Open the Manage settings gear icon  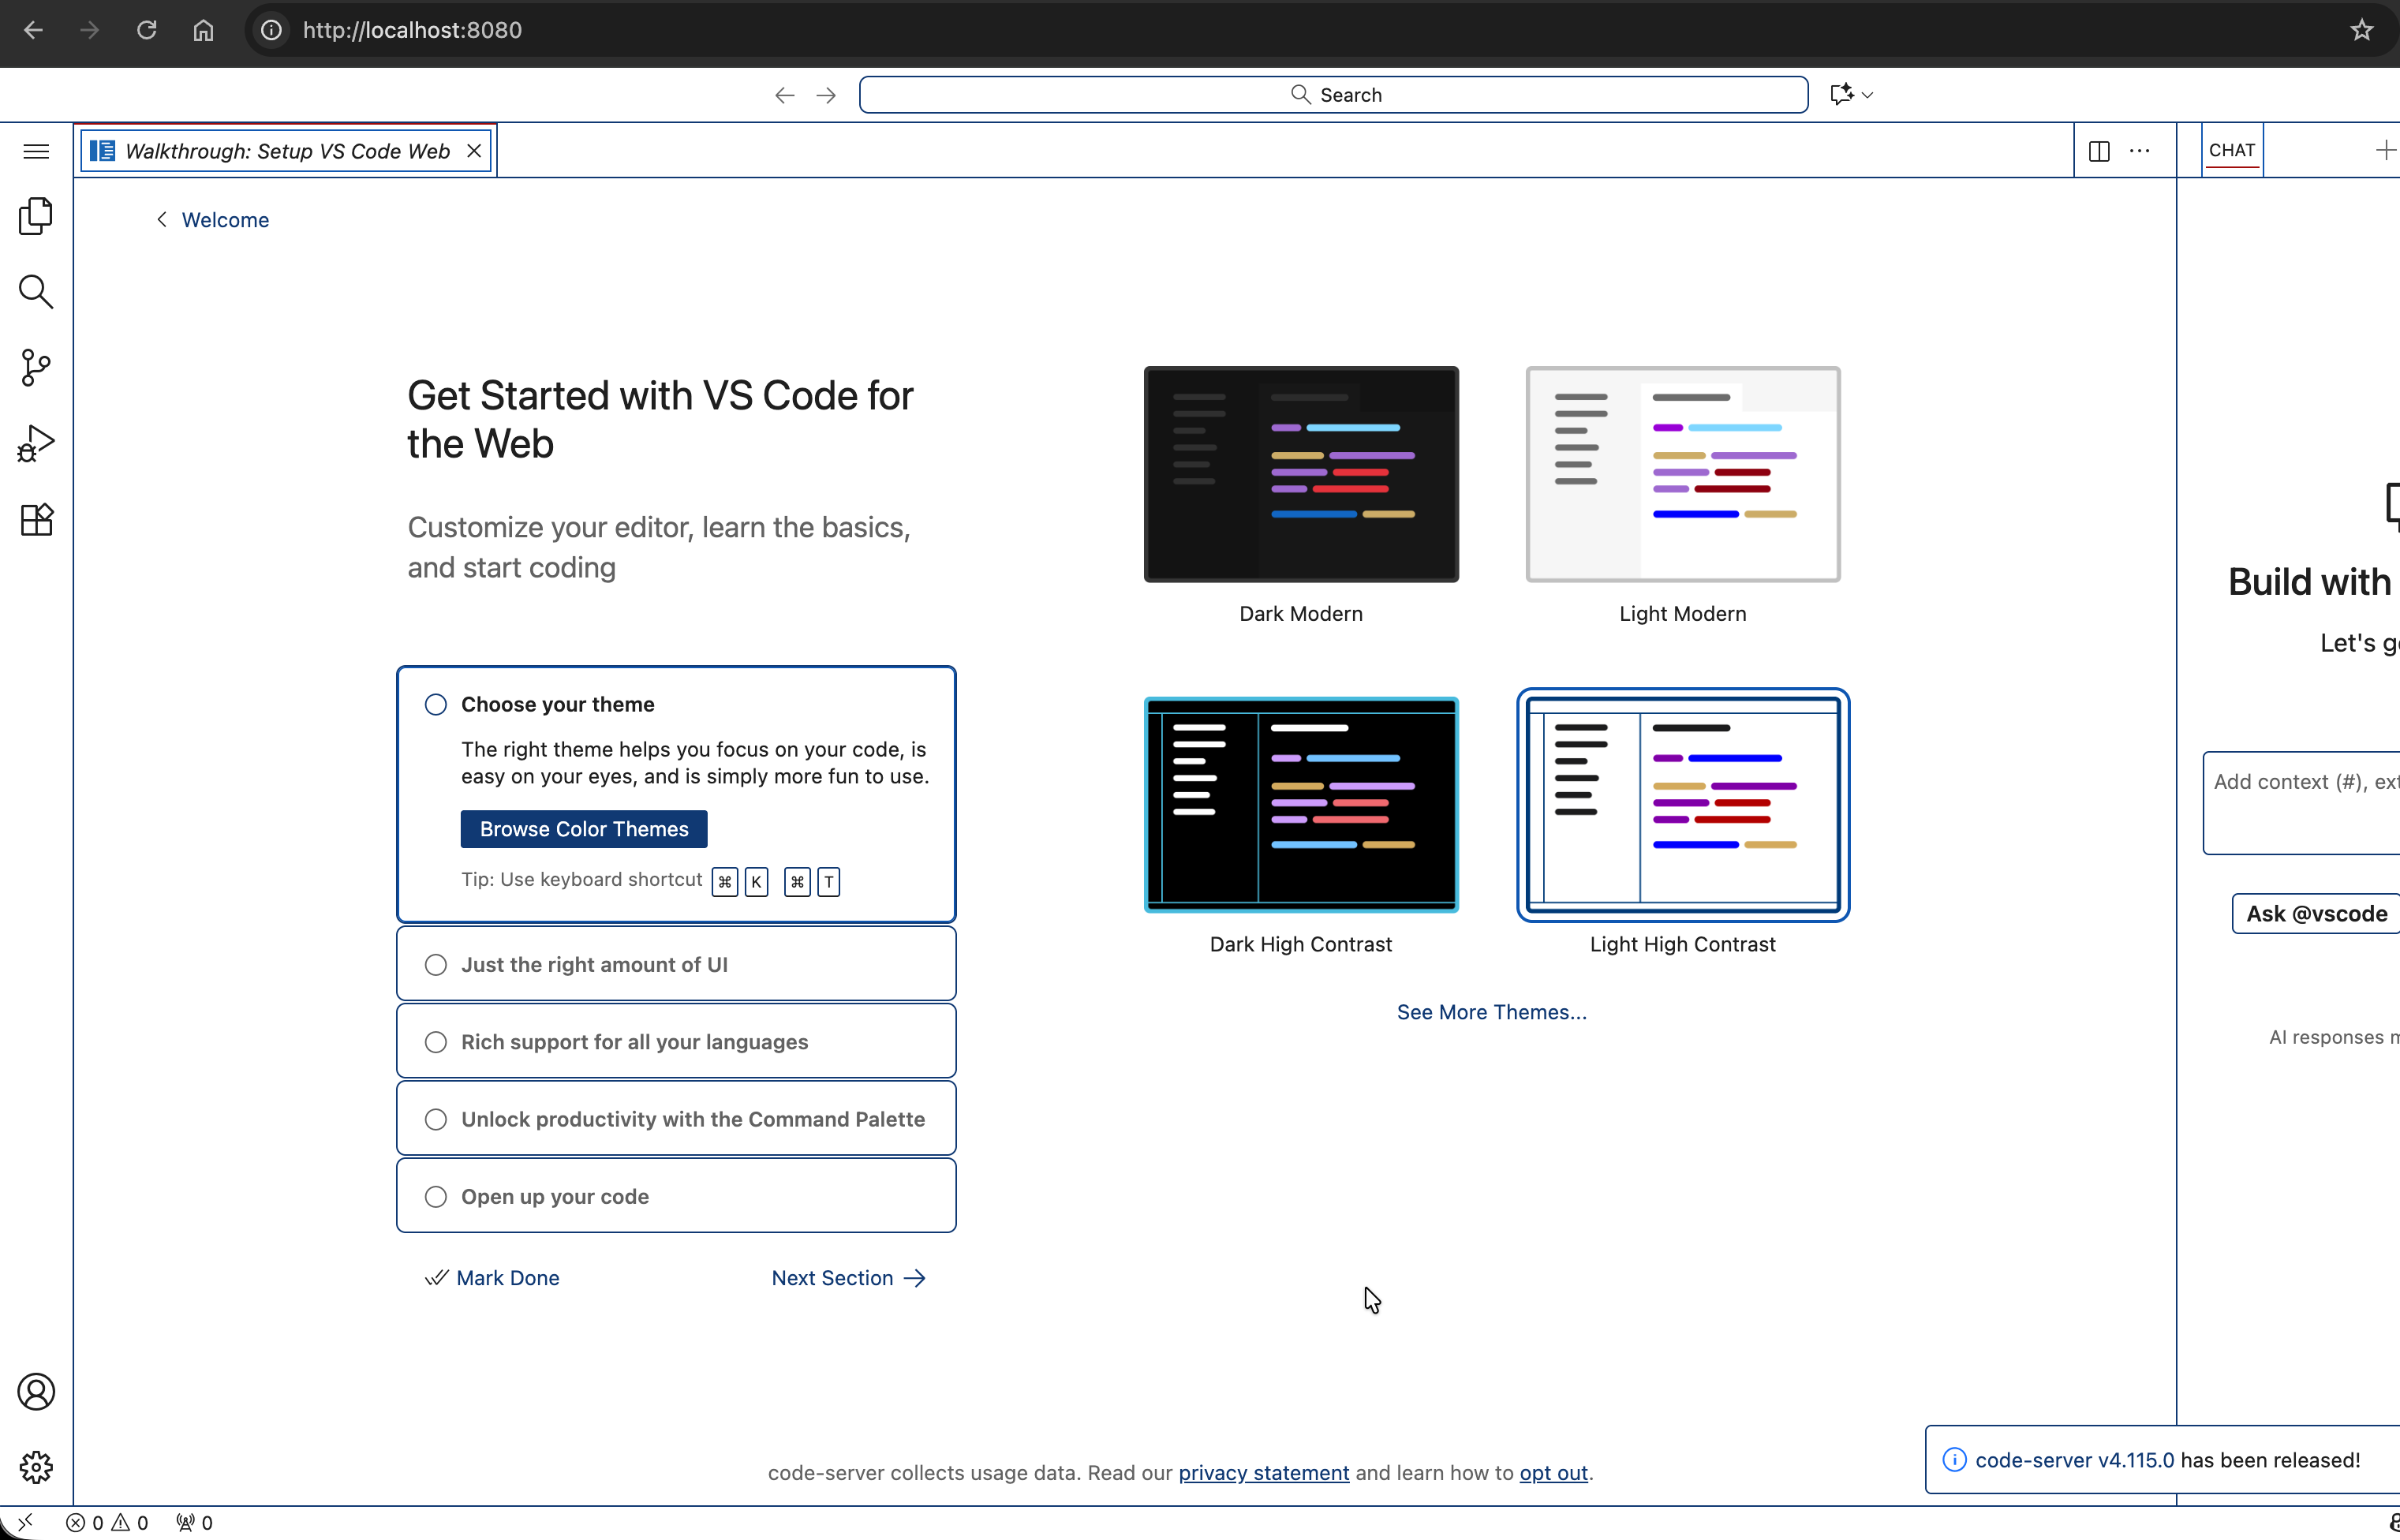[36, 1466]
